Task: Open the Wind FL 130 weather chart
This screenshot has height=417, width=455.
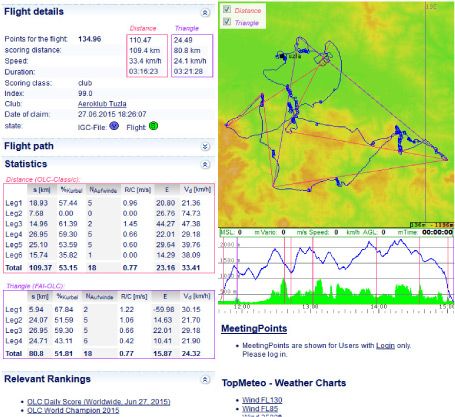Action: coord(262,400)
